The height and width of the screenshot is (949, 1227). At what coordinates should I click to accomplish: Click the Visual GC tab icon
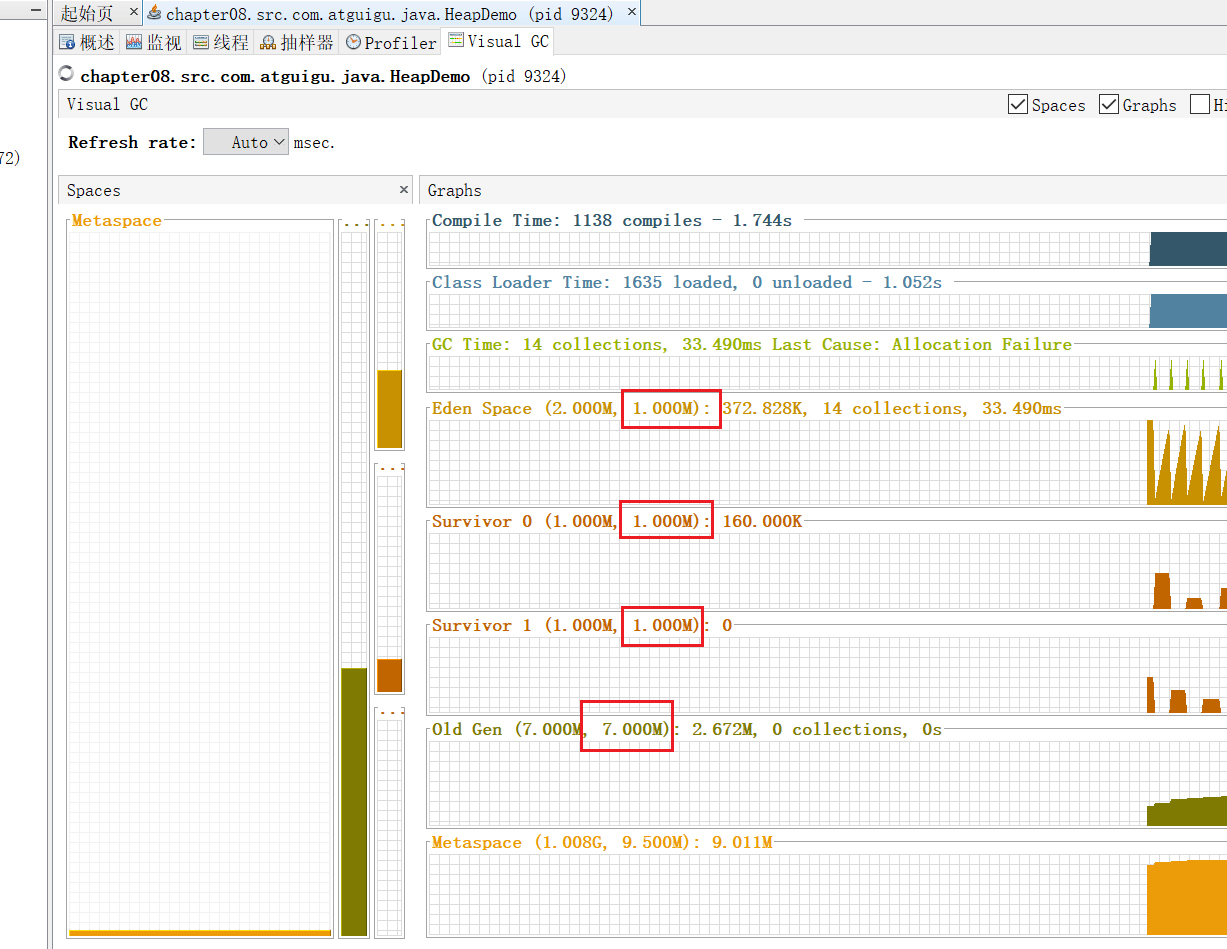click(x=456, y=41)
